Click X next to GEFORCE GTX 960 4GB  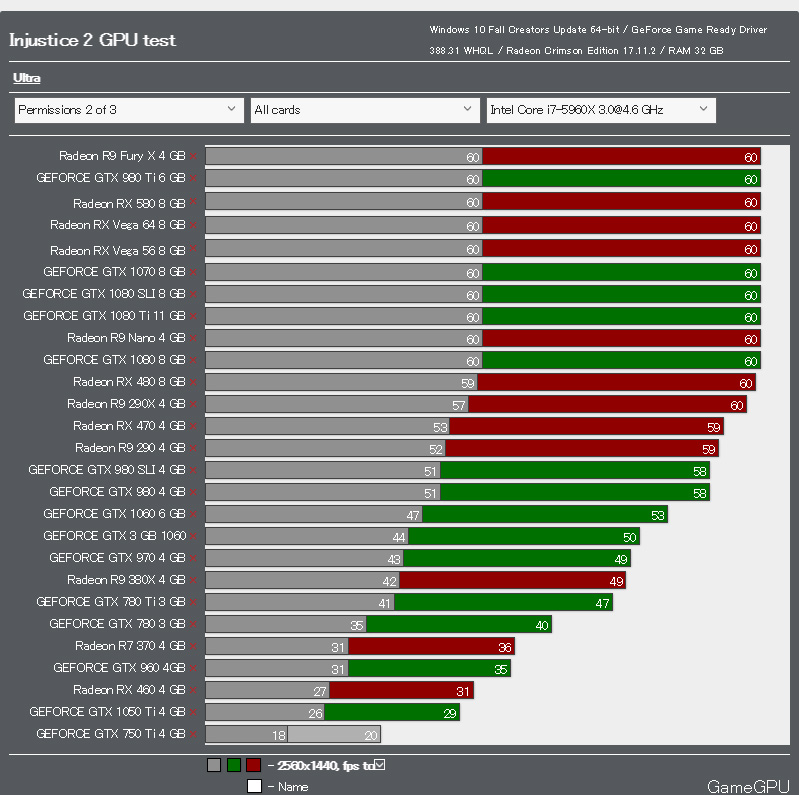(193, 668)
